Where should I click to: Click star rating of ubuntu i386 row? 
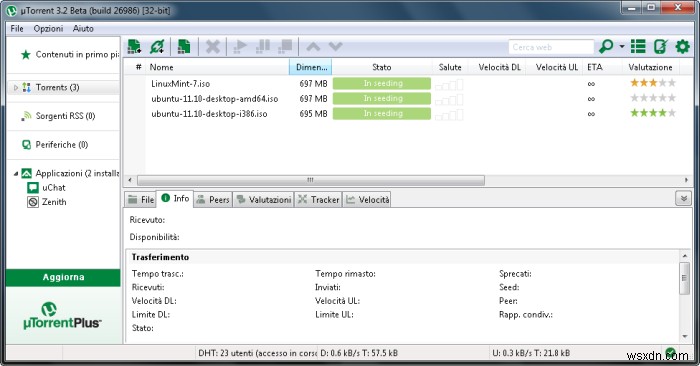point(653,113)
